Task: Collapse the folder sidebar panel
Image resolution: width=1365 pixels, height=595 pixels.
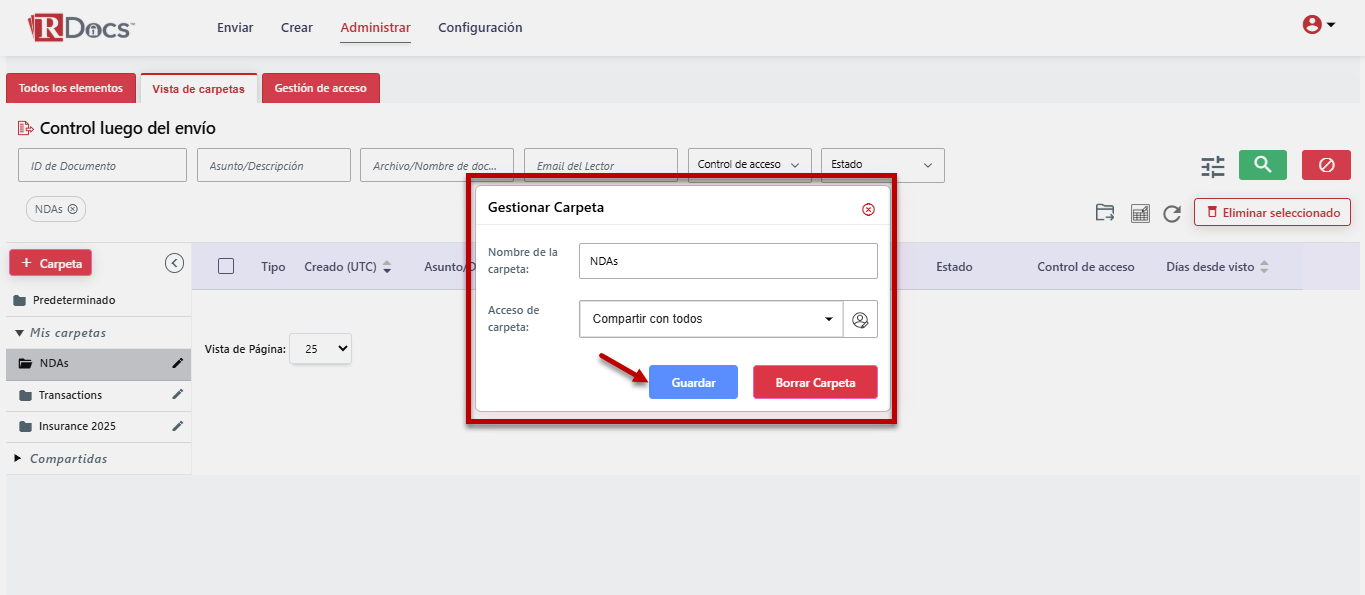Action: pyautogui.click(x=174, y=263)
